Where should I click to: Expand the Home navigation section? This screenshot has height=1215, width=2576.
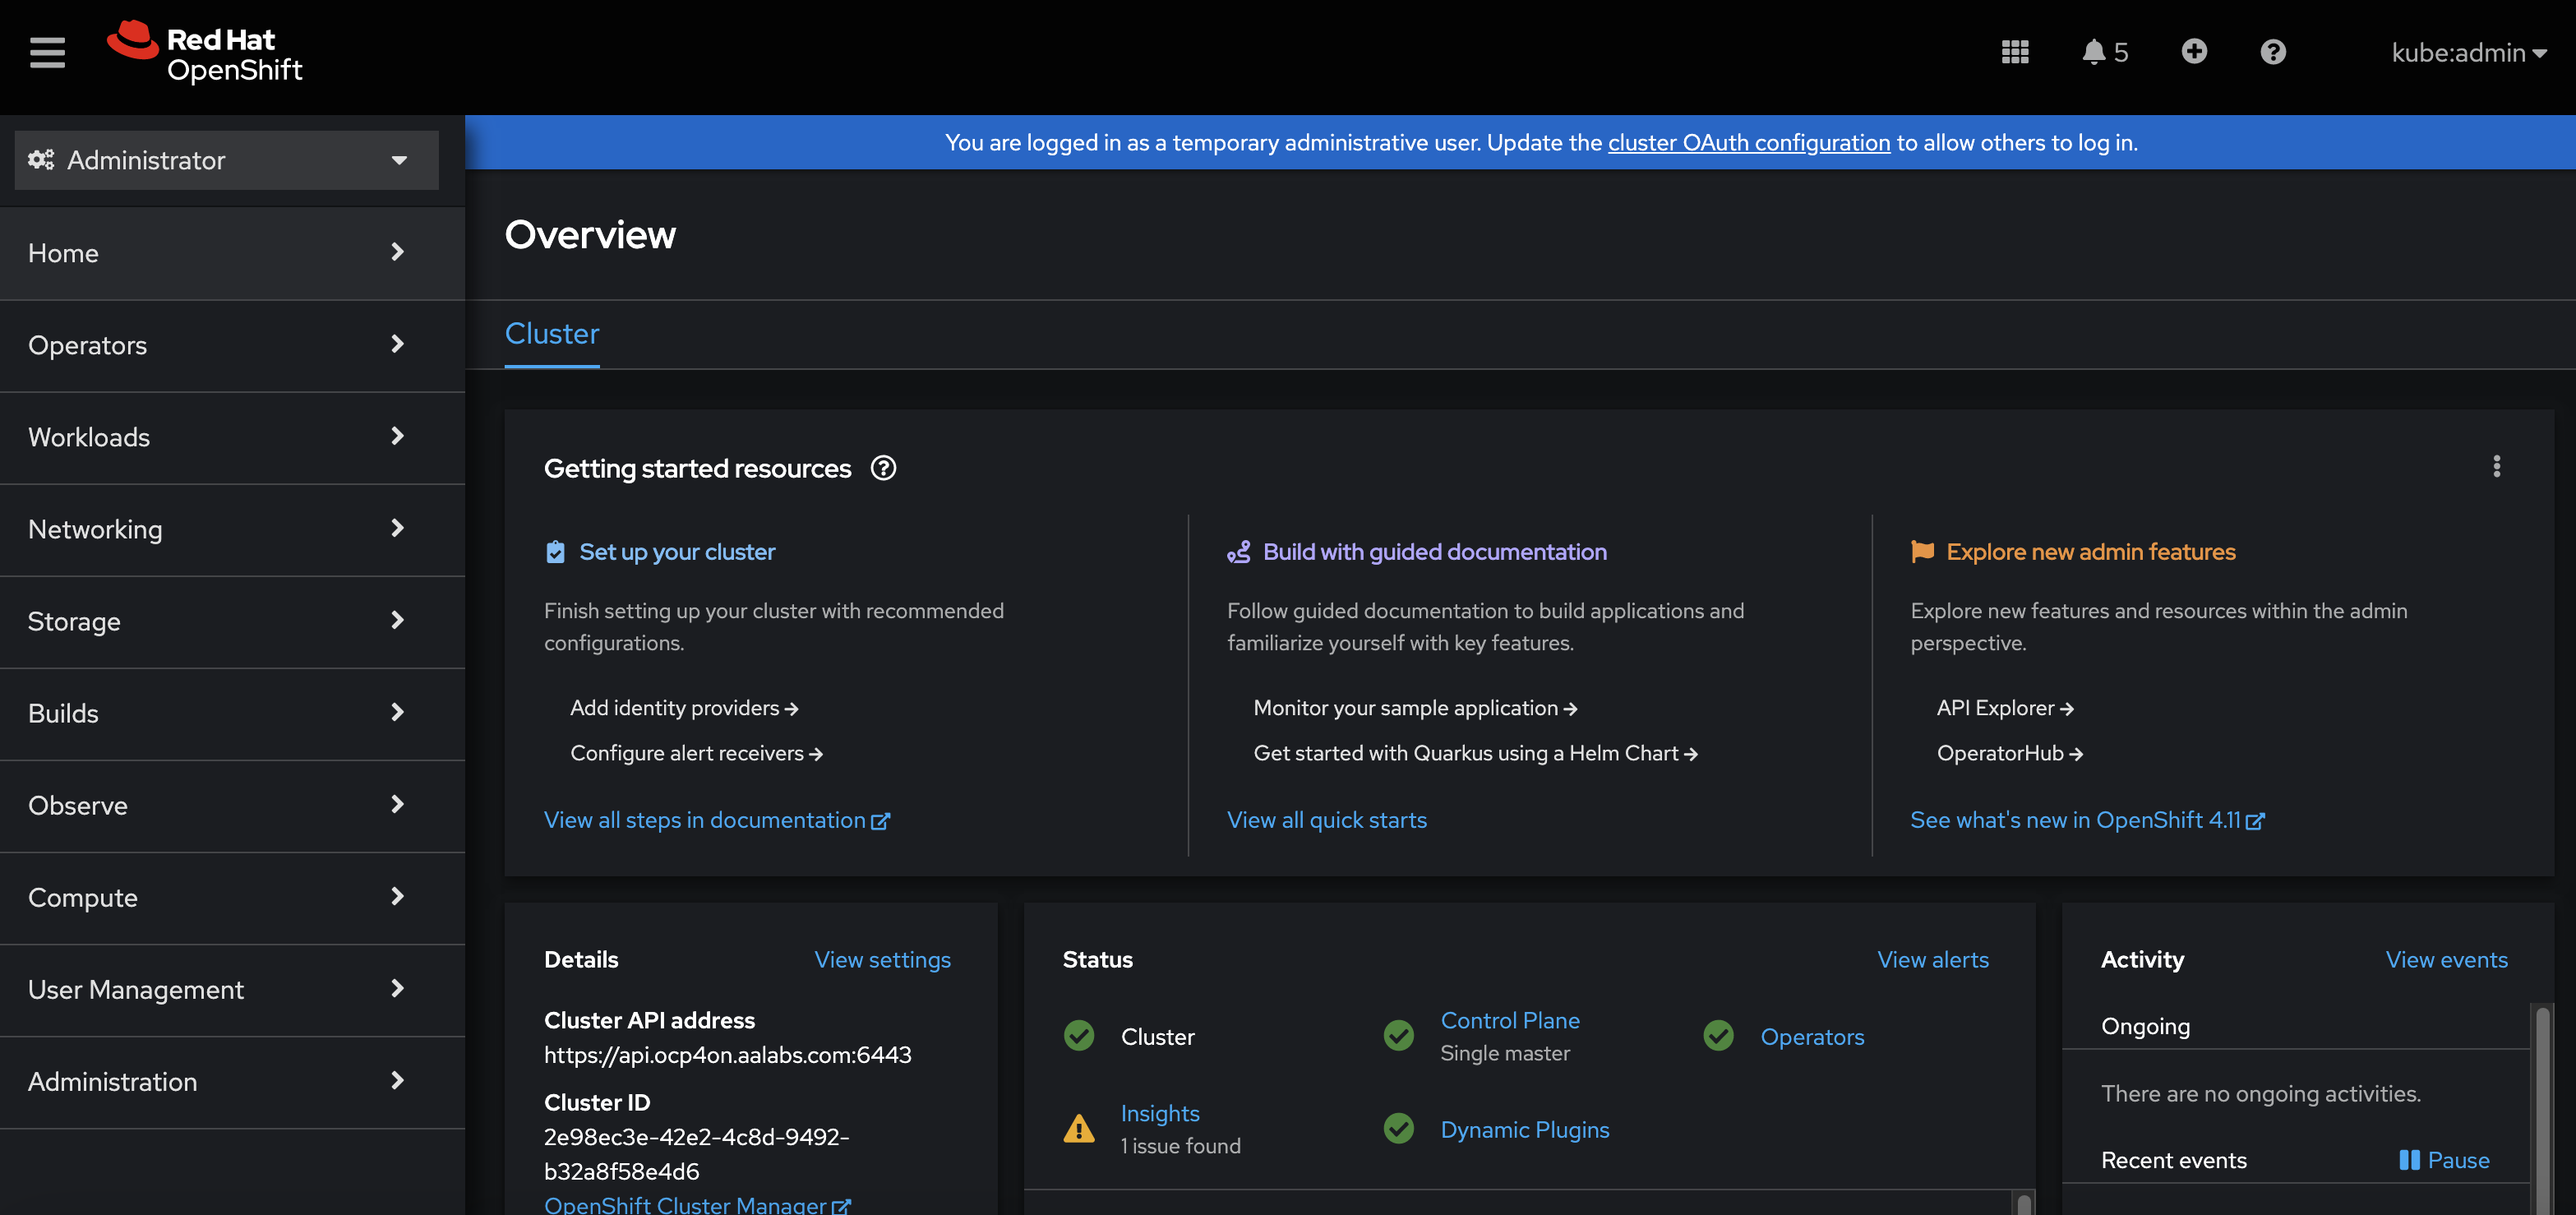click(232, 253)
